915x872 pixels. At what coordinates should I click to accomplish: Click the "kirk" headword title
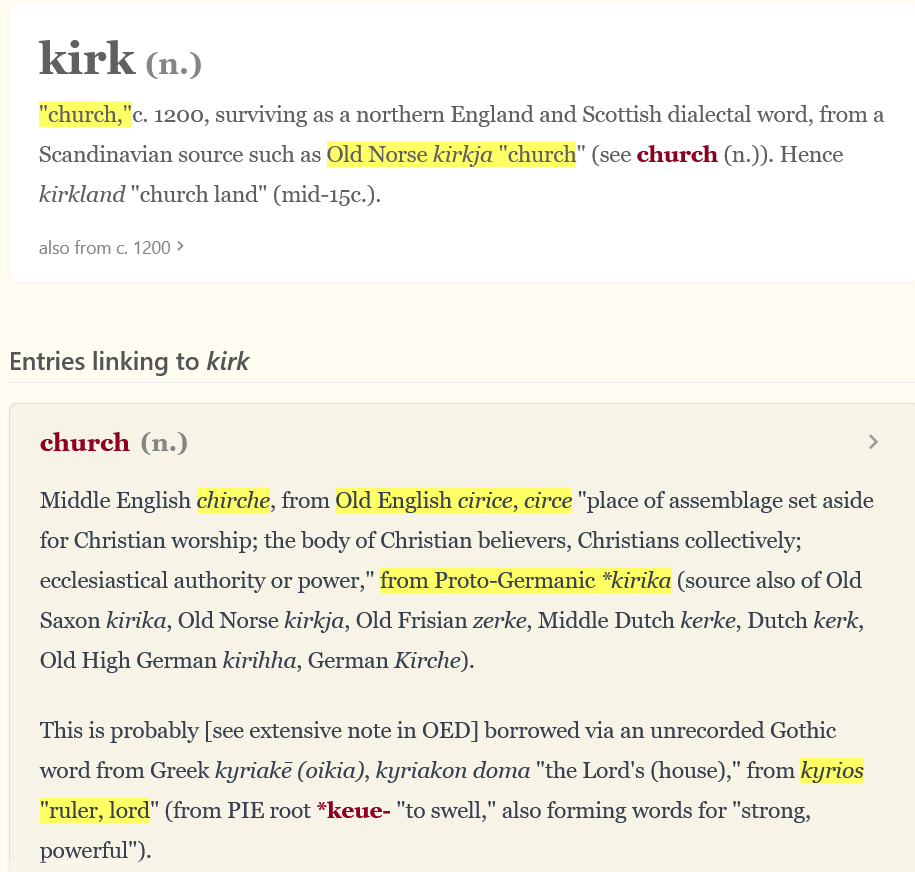[87, 59]
